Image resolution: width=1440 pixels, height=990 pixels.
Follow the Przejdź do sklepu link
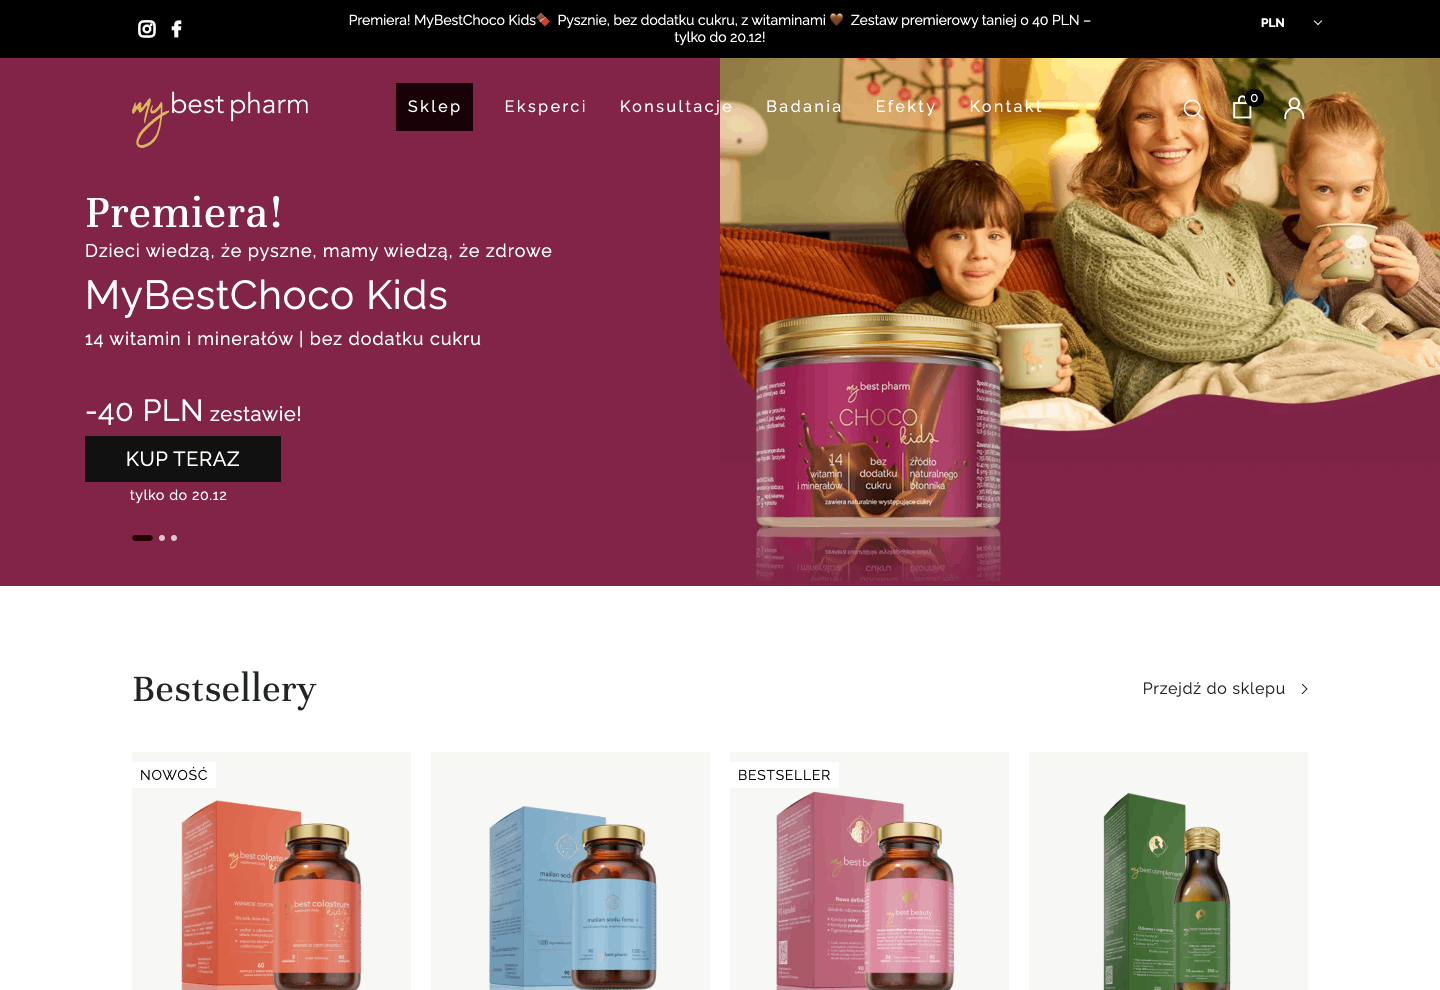(1214, 689)
